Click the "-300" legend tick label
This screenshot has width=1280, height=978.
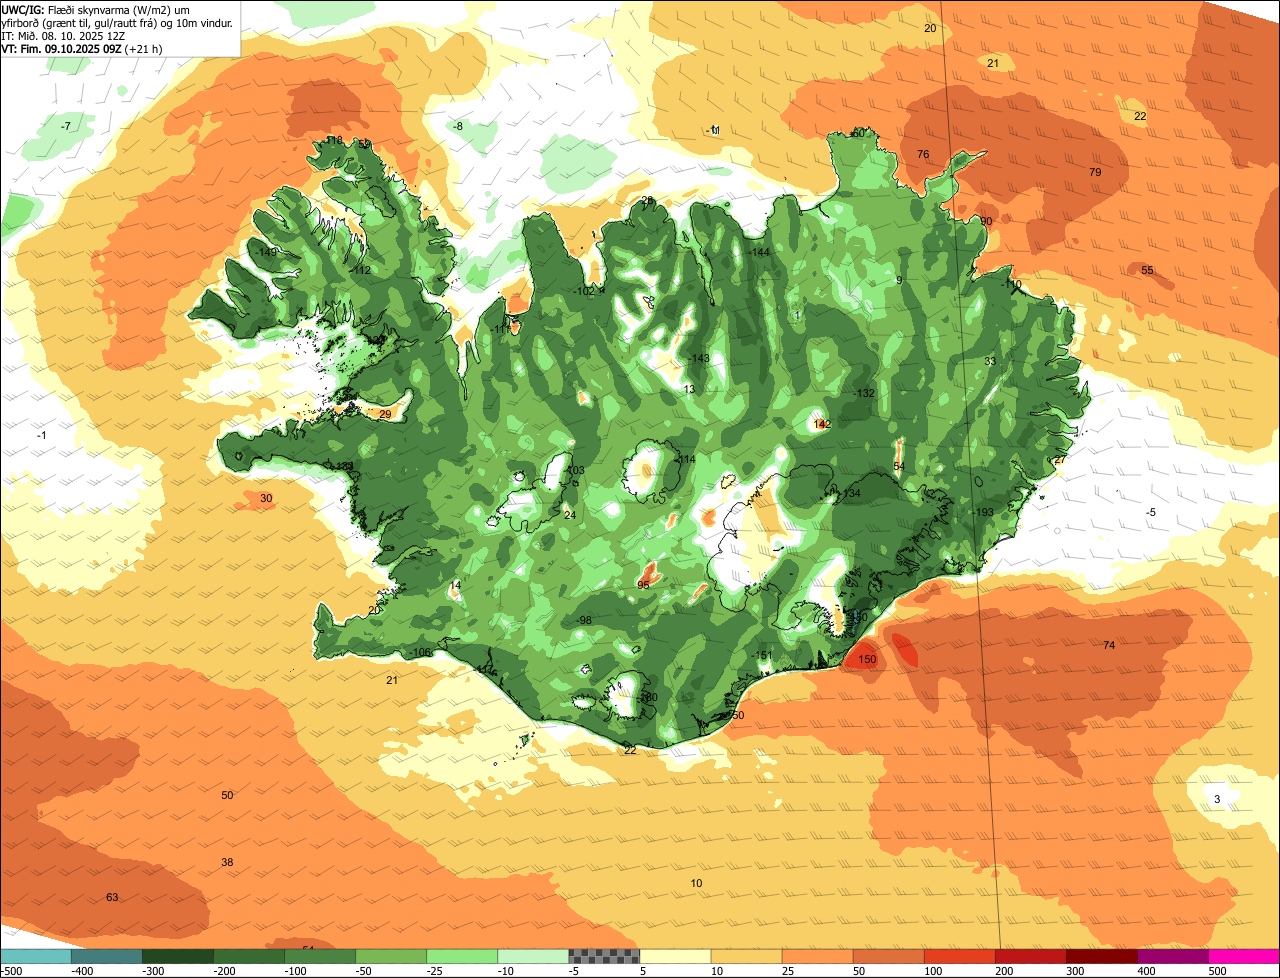tap(154, 971)
